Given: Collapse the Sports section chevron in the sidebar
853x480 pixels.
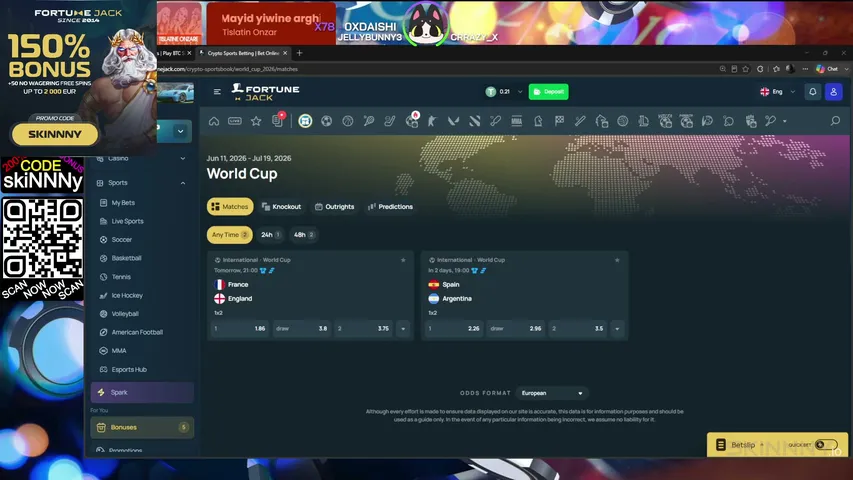Looking at the screenshot, I should pos(183,183).
